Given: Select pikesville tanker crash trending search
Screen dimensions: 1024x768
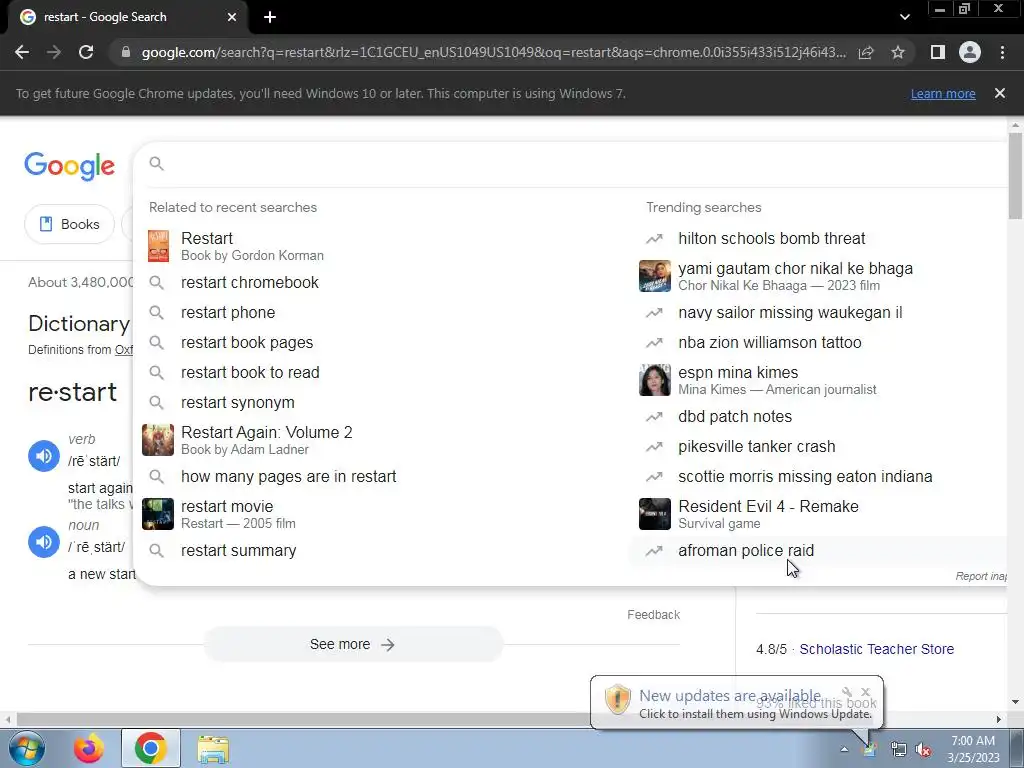Looking at the screenshot, I should coord(820,446).
